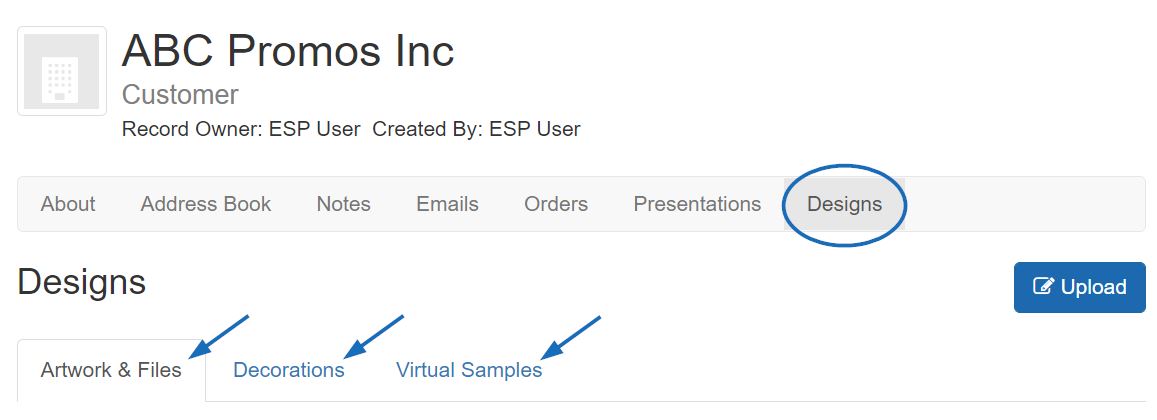The height and width of the screenshot is (420, 1157).
Task: View the Orders tab
Action: coord(556,204)
